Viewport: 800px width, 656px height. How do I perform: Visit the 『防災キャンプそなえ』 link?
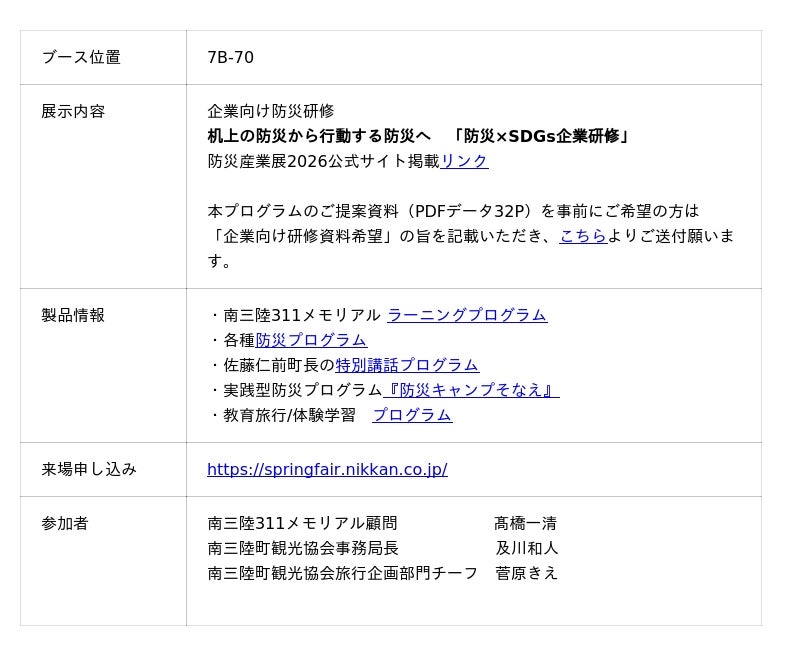click(471, 390)
